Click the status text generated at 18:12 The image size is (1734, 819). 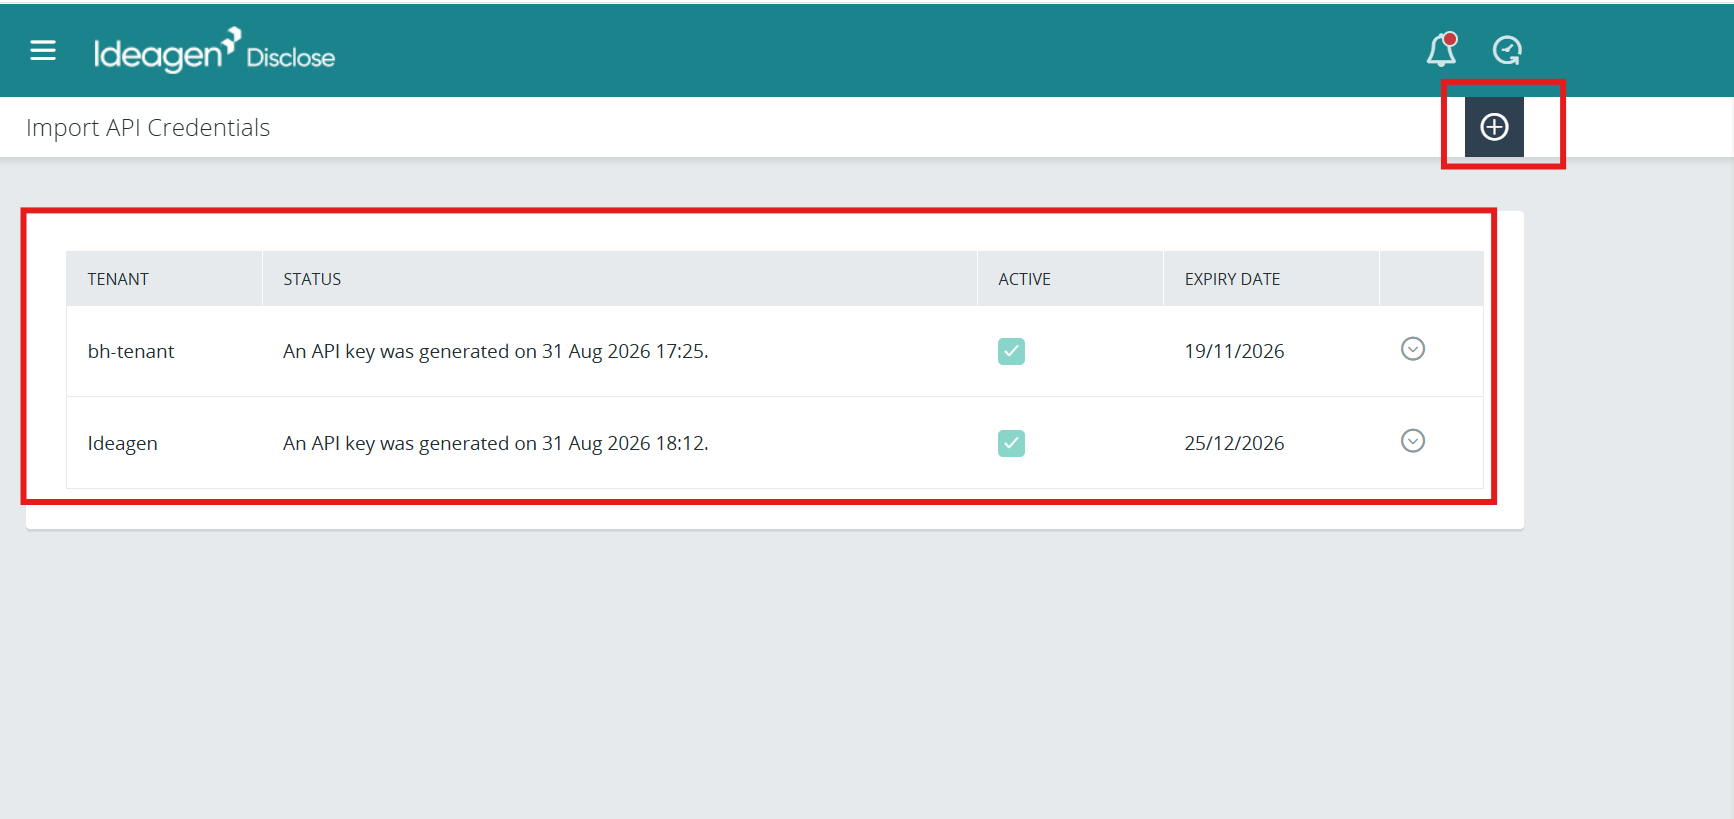pos(496,443)
